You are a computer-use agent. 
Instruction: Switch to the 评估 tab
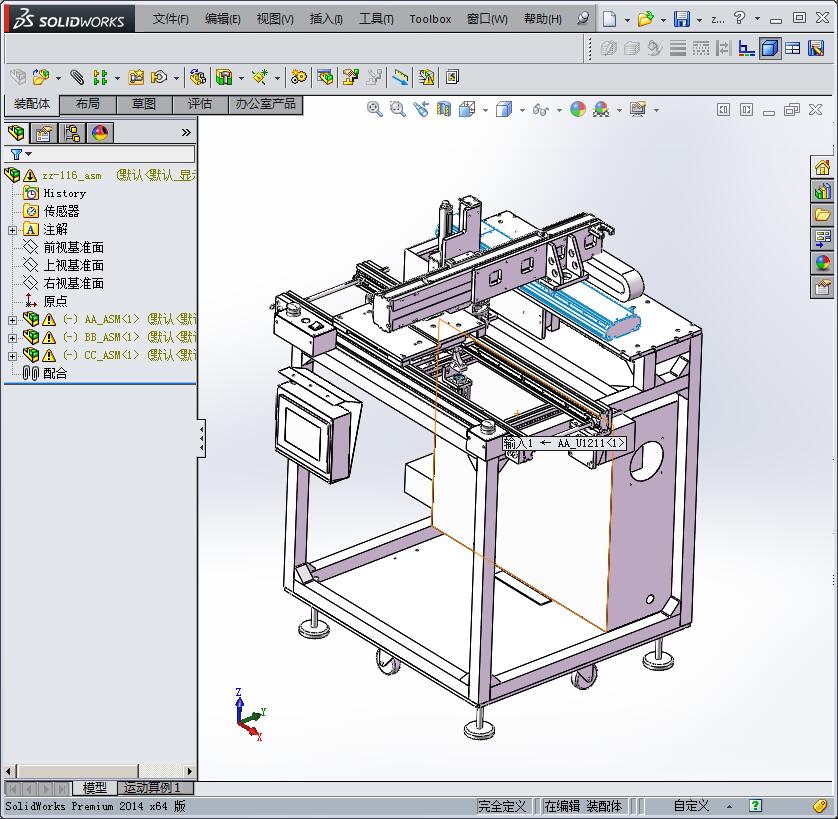(200, 104)
